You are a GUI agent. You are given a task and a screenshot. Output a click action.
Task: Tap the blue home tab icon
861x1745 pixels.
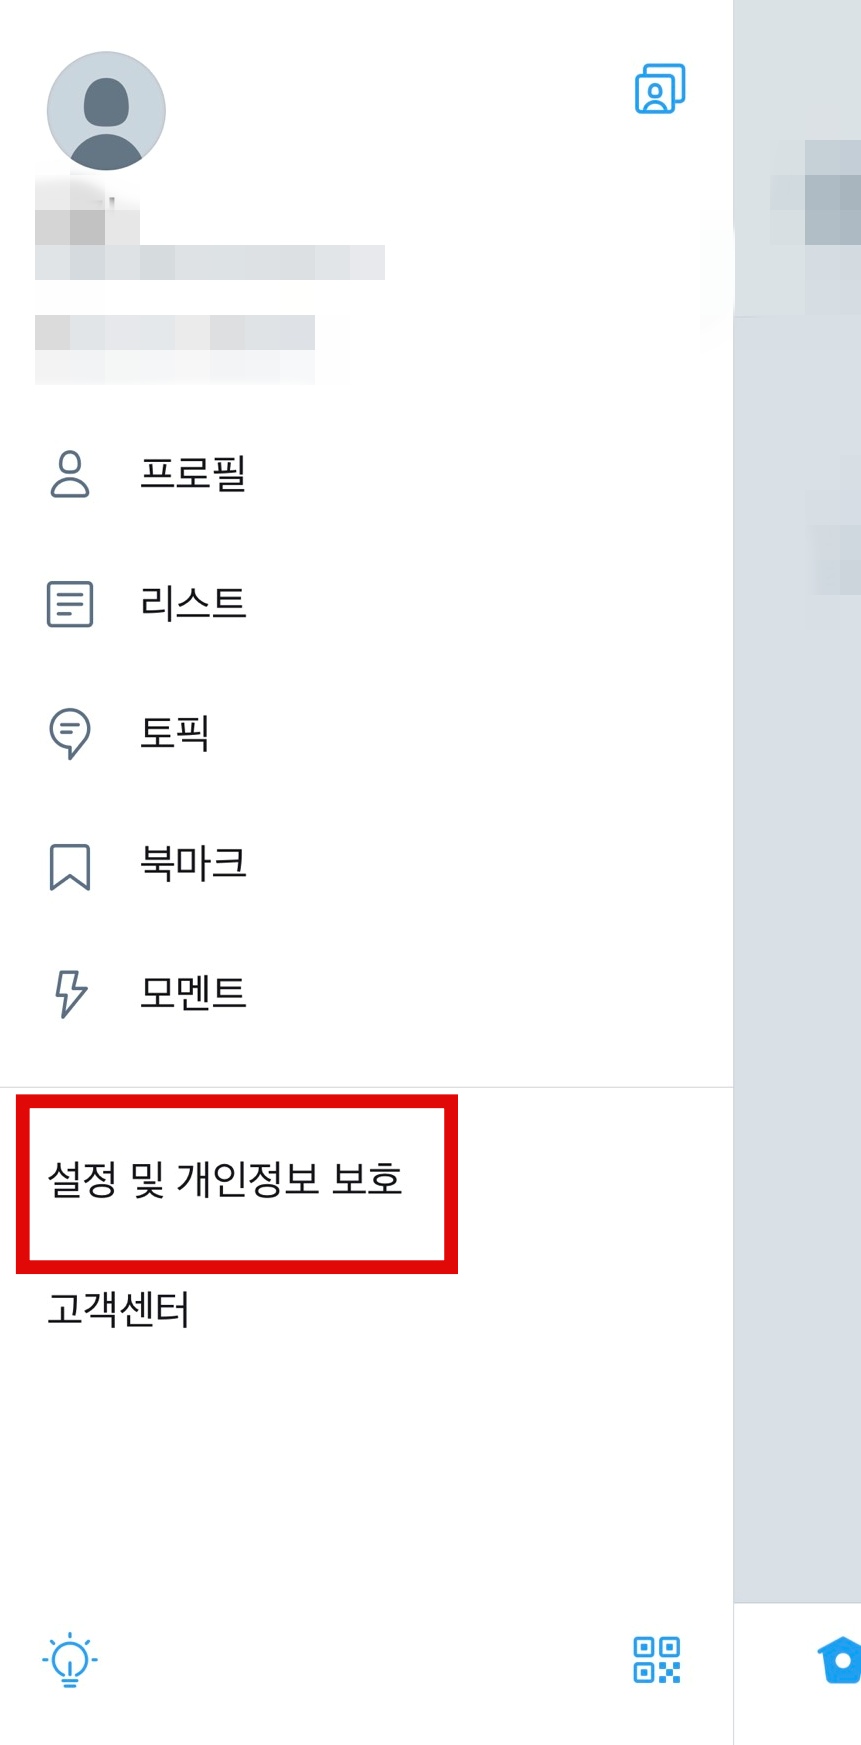839,1660
